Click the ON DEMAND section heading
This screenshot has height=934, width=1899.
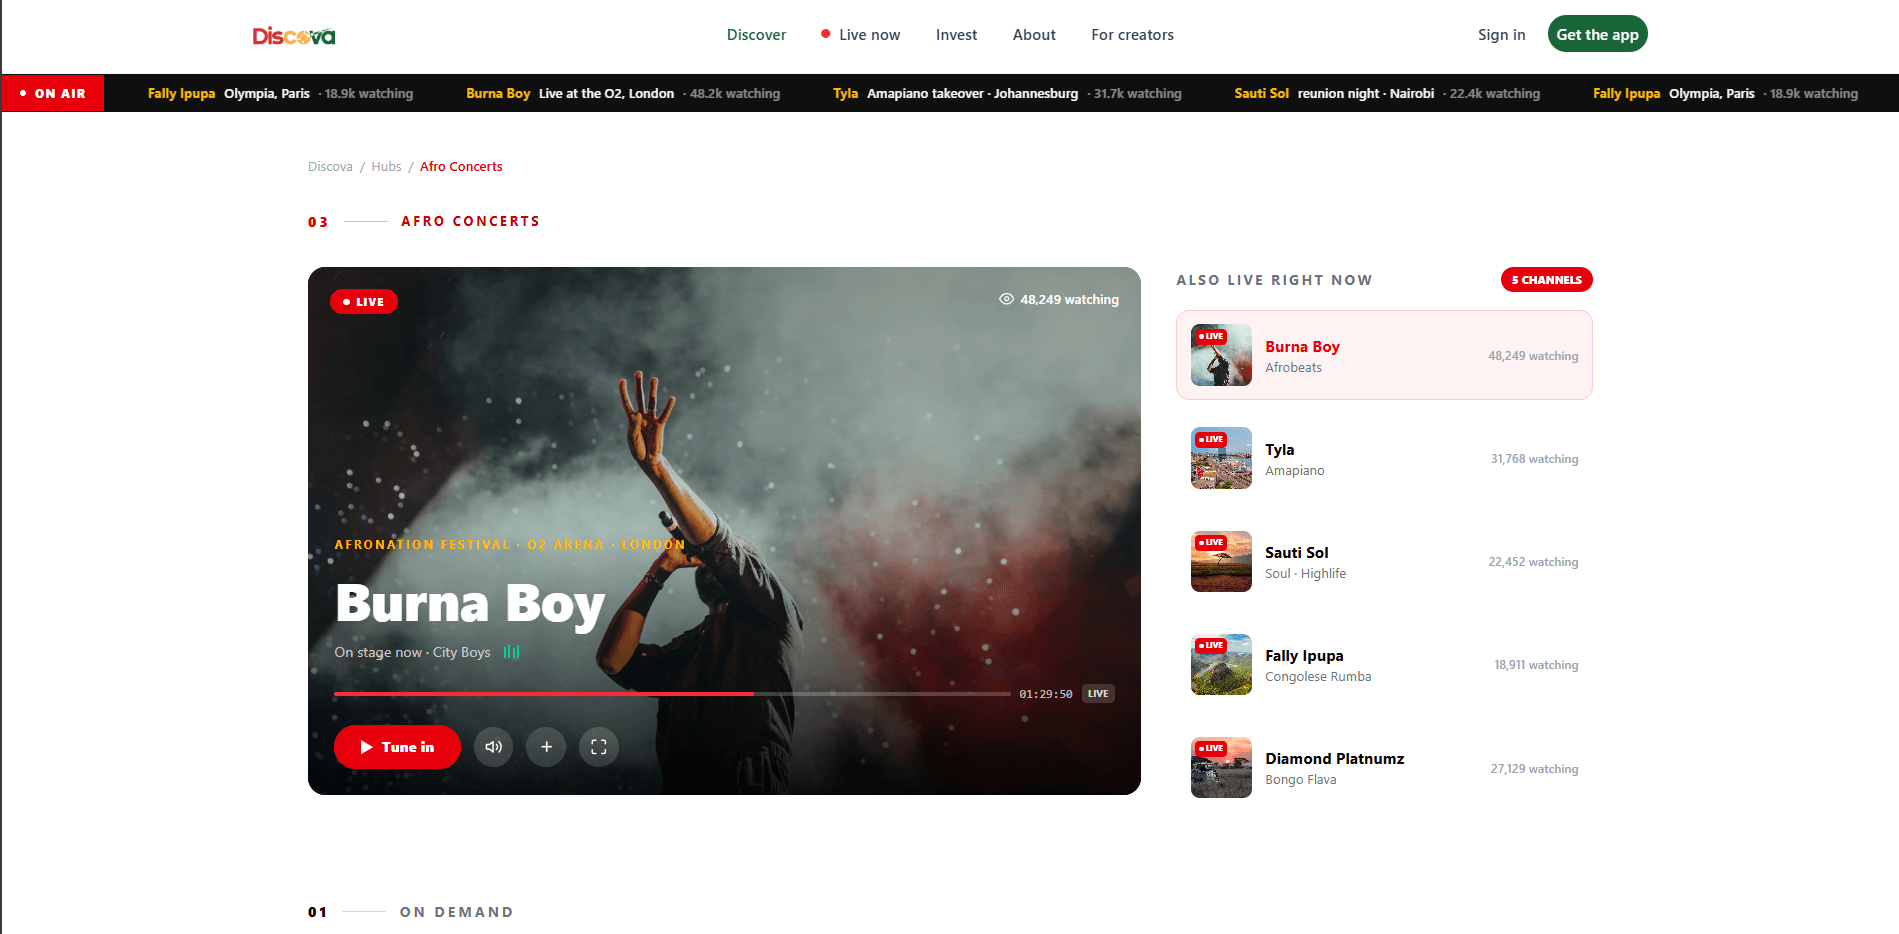pyautogui.click(x=456, y=912)
